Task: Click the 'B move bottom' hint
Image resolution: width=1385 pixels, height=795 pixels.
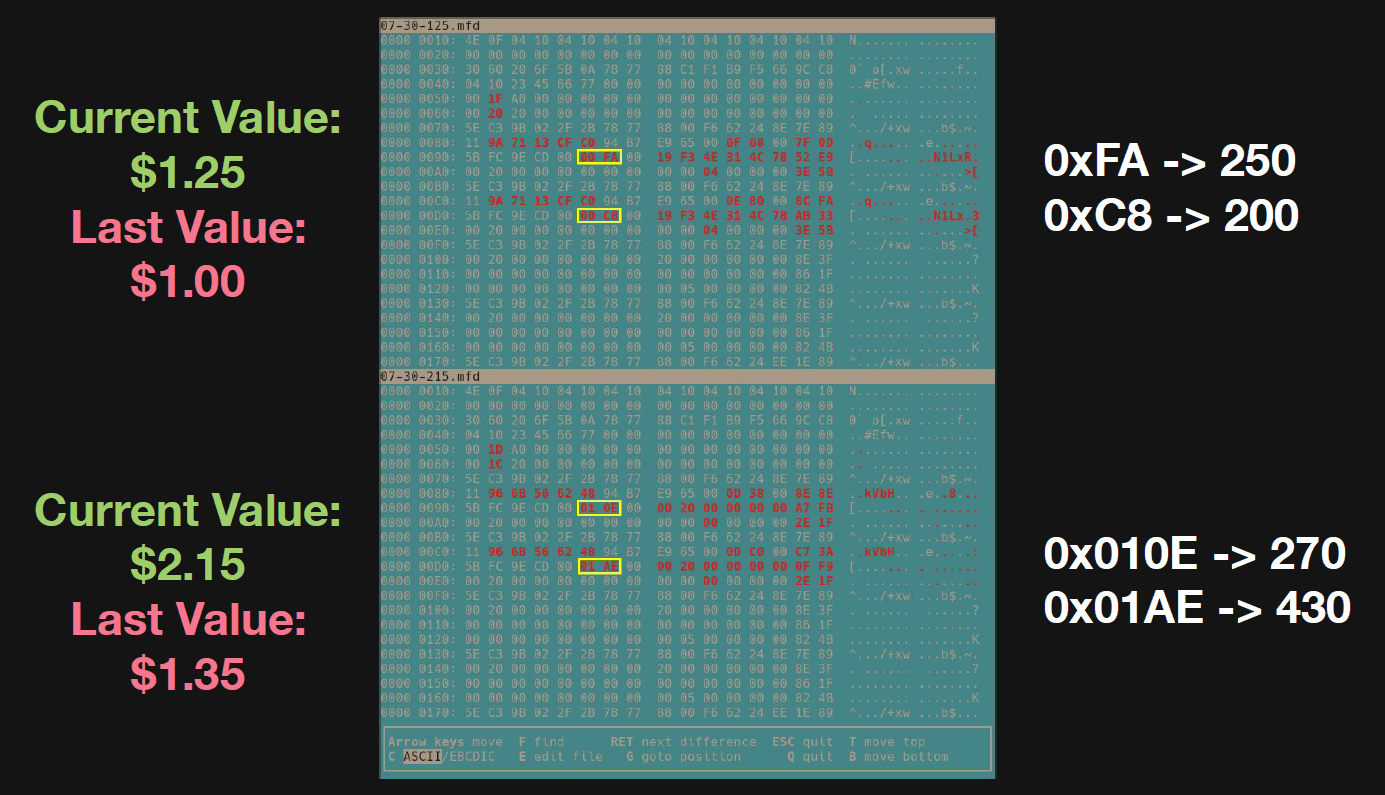Action: (898, 757)
